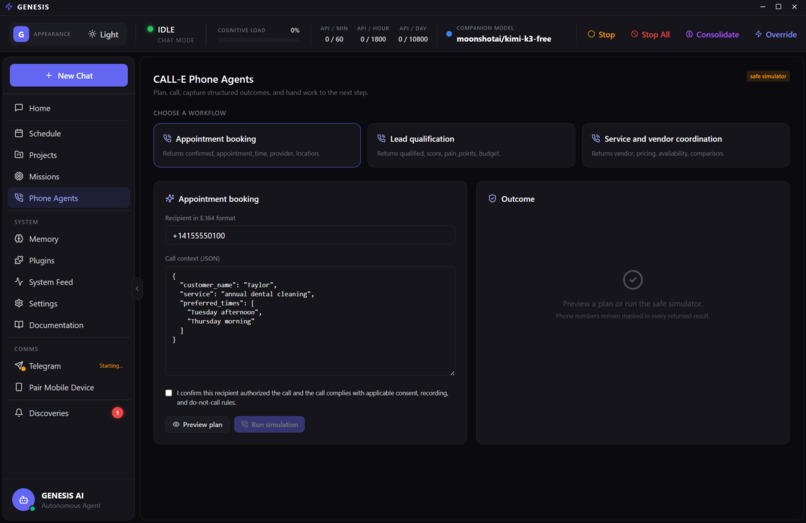
Task: Click the Outcome checkmark circle icon
Action: [633, 280]
